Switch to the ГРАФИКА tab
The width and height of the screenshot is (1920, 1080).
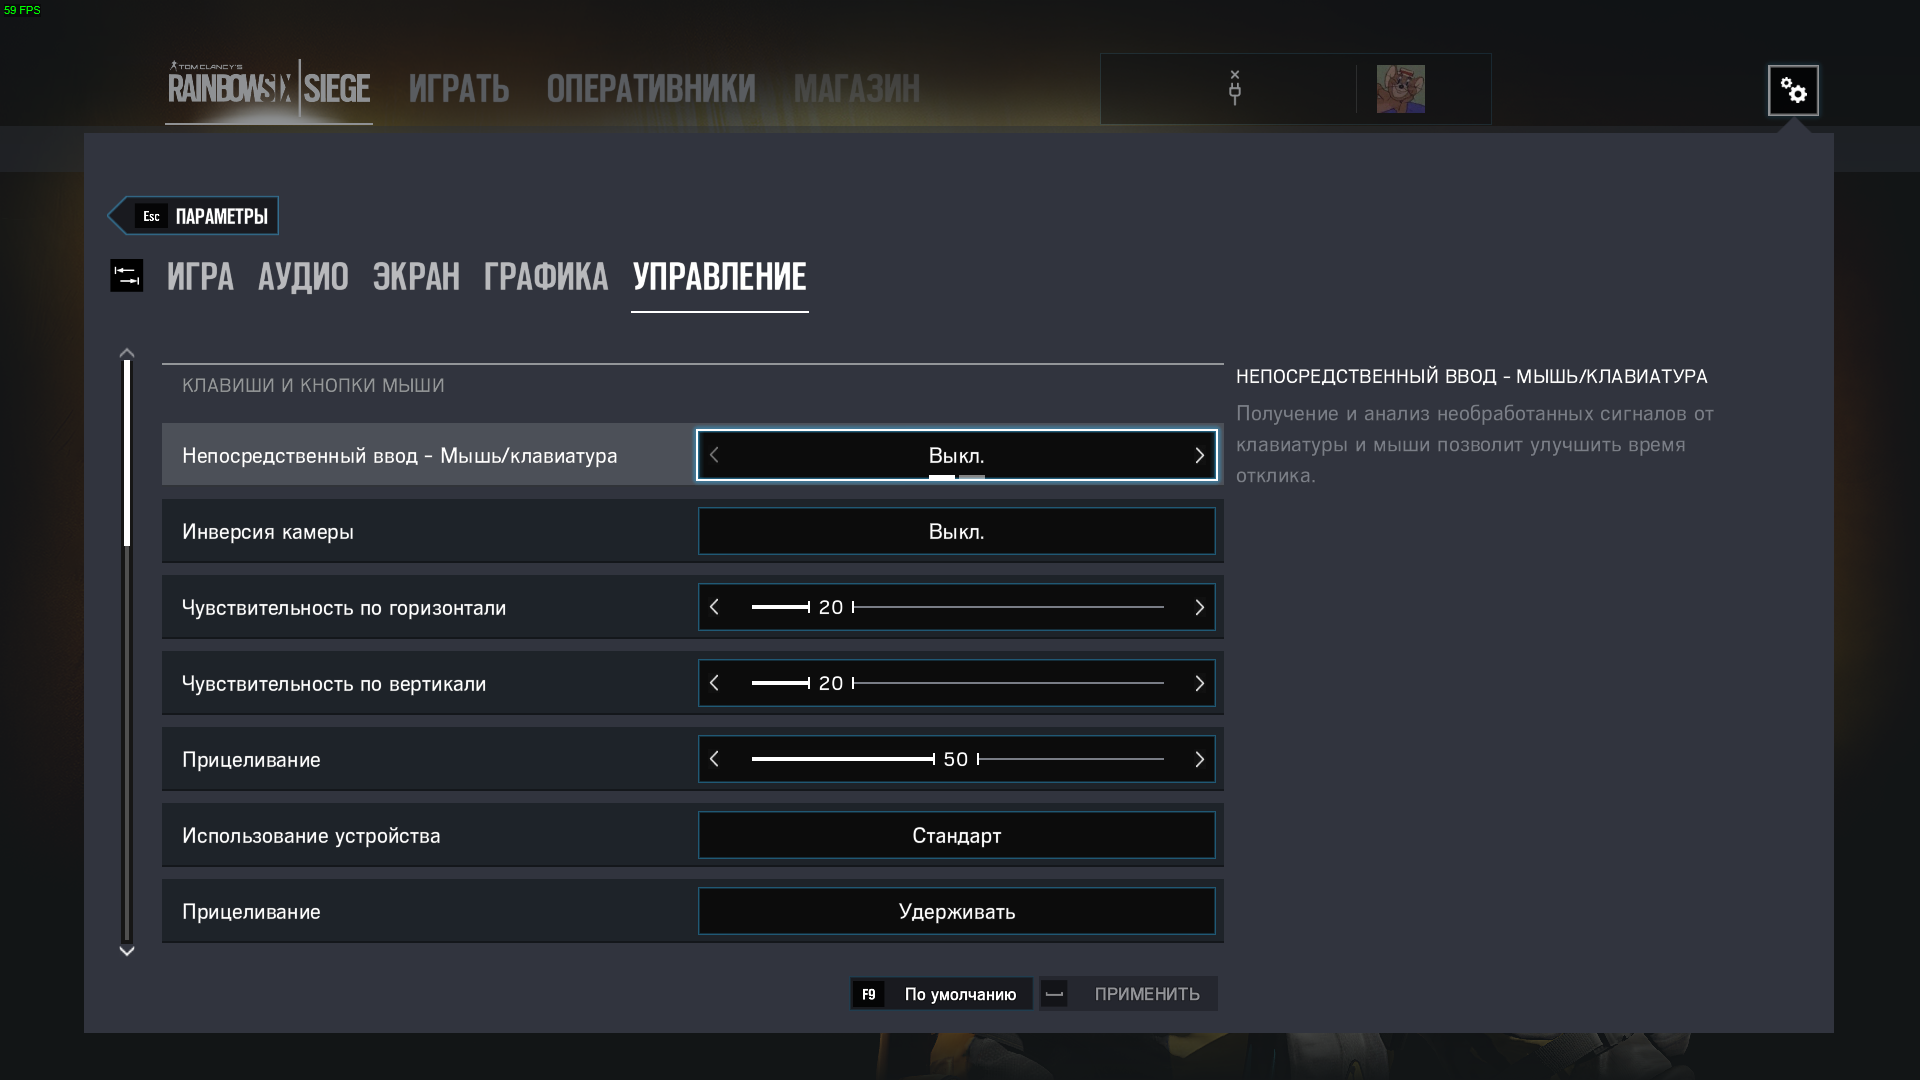click(x=546, y=277)
